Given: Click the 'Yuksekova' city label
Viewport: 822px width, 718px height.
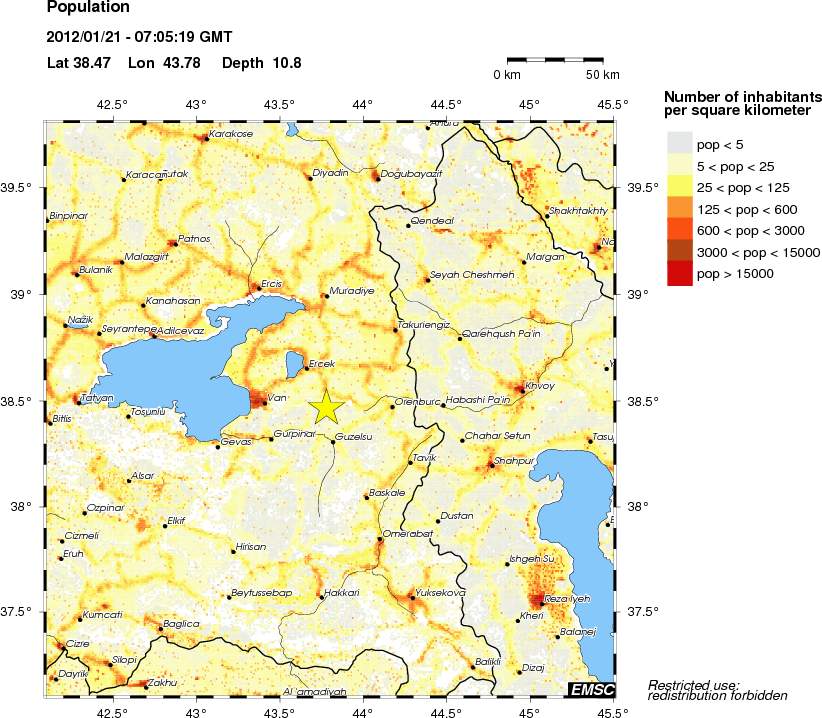Looking at the screenshot, I should point(440,592).
